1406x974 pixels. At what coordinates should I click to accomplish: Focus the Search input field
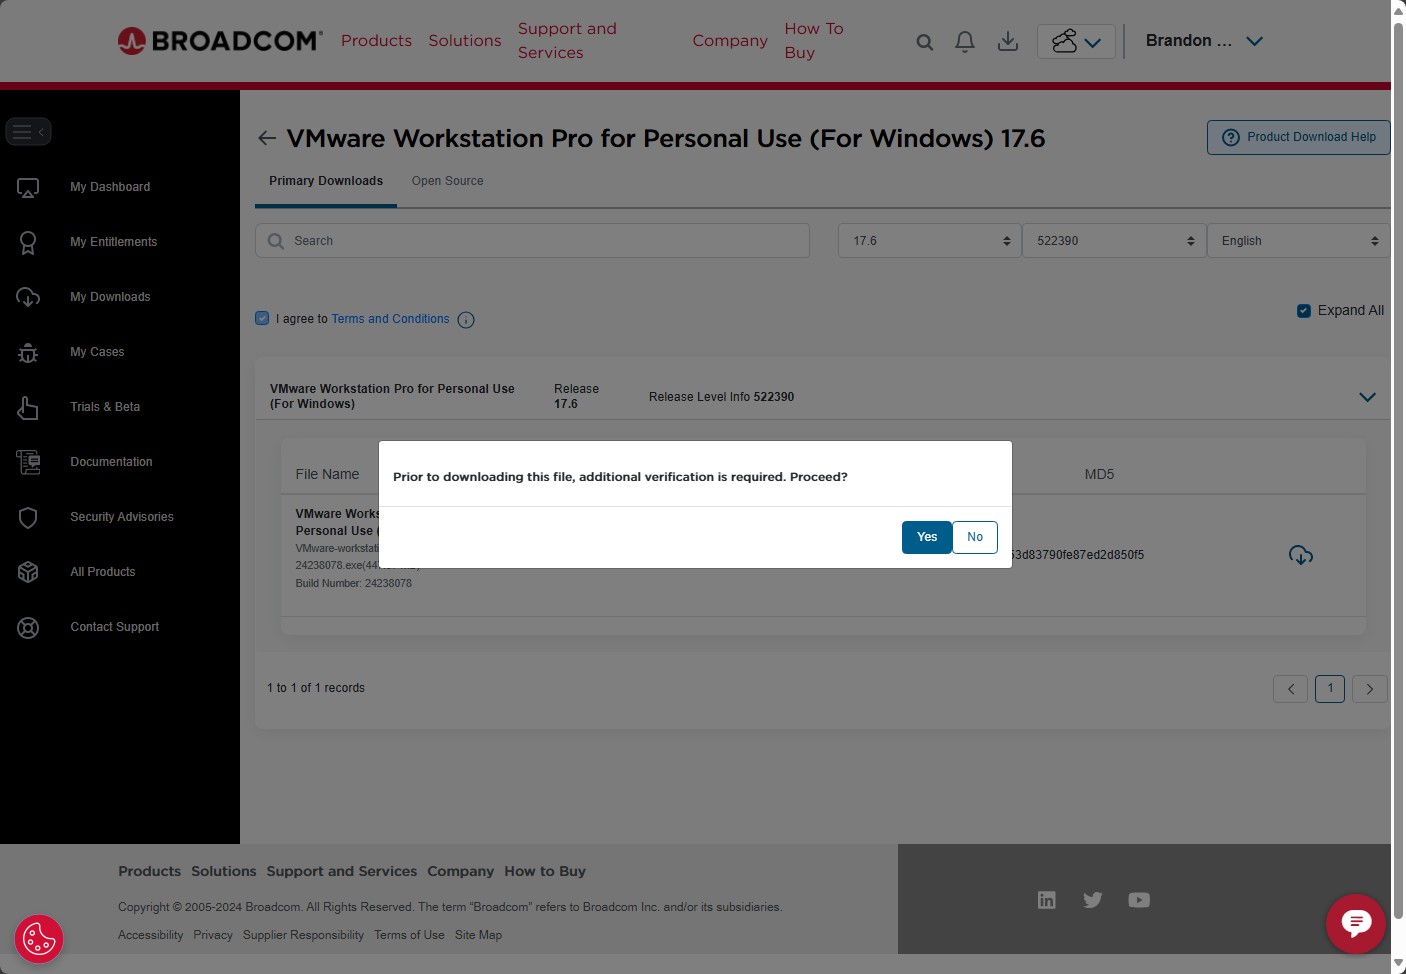coord(532,241)
